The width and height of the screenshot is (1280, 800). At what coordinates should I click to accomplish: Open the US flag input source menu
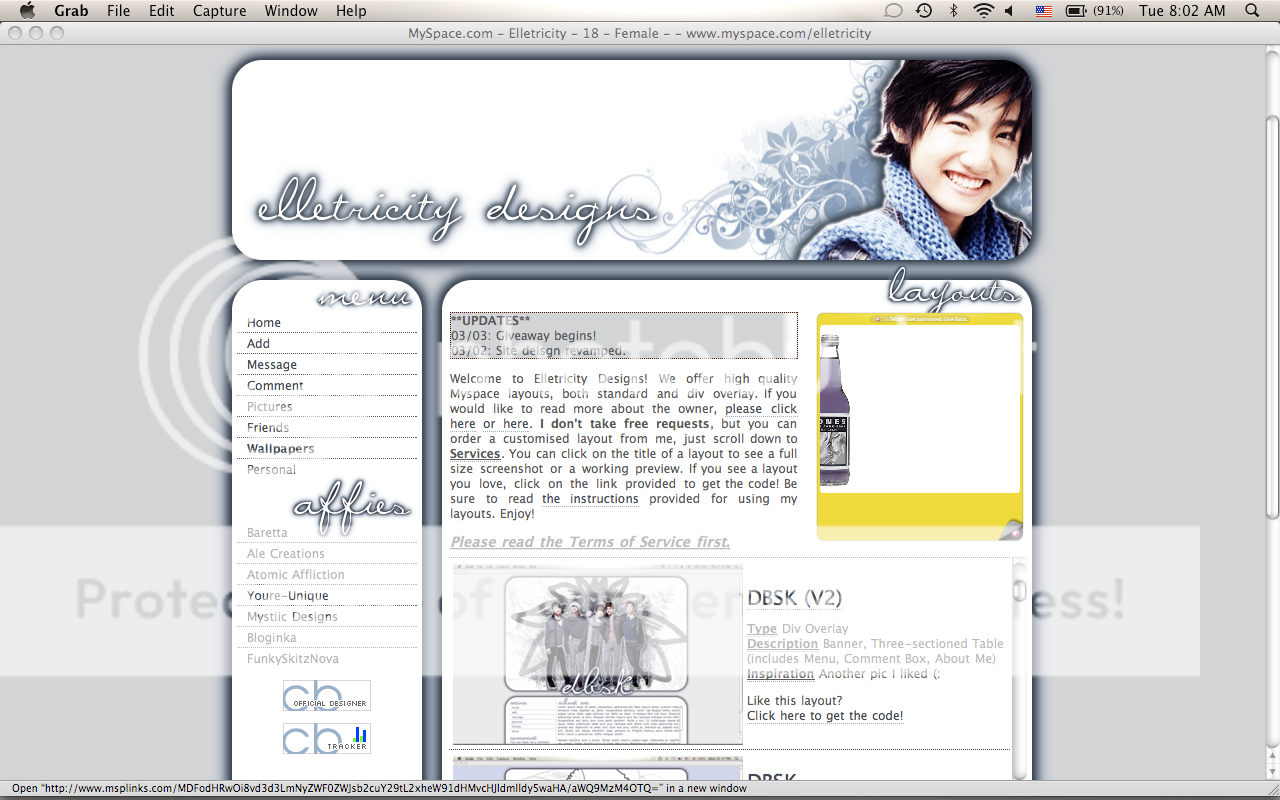1043,11
